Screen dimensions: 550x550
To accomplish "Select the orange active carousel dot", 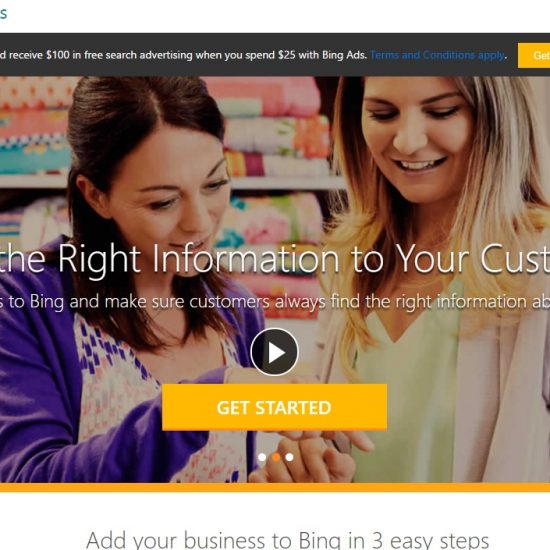I will pos(276,457).
